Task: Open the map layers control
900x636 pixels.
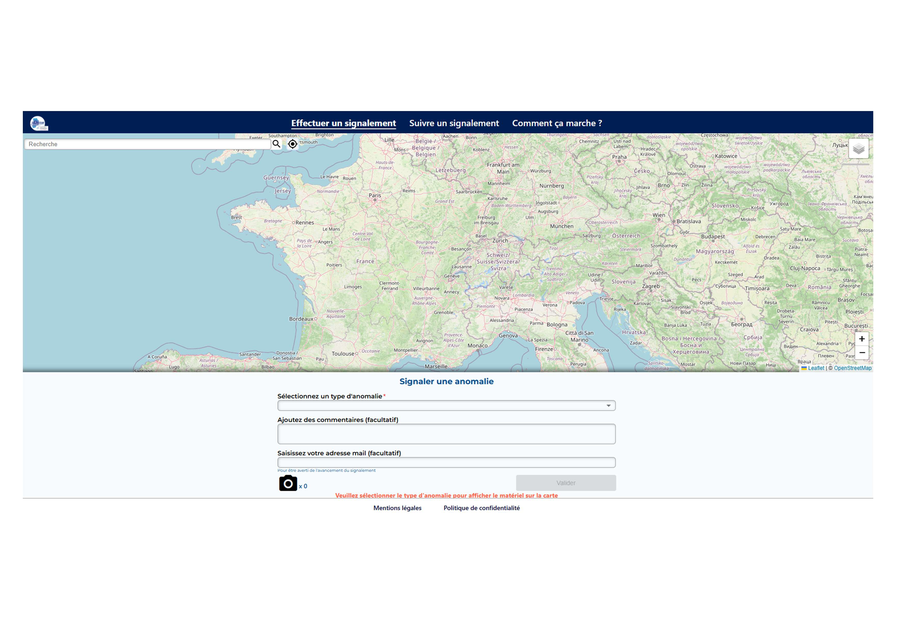Action: coord(859,149)
